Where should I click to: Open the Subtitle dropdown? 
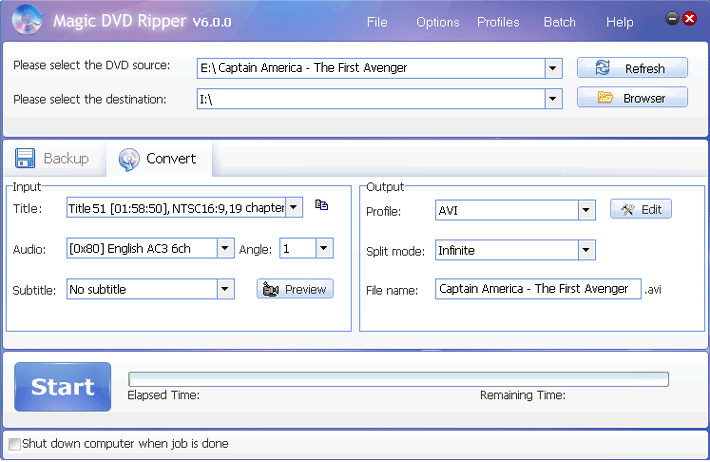coord(225,289)
